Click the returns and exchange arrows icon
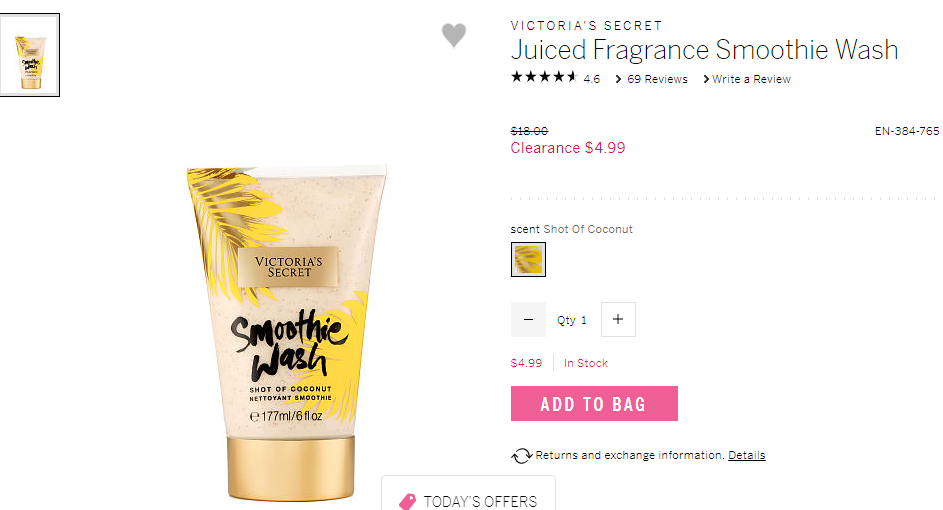Image resolution: width=943 pixels, height=510 pixels. (x=521, y=456)
